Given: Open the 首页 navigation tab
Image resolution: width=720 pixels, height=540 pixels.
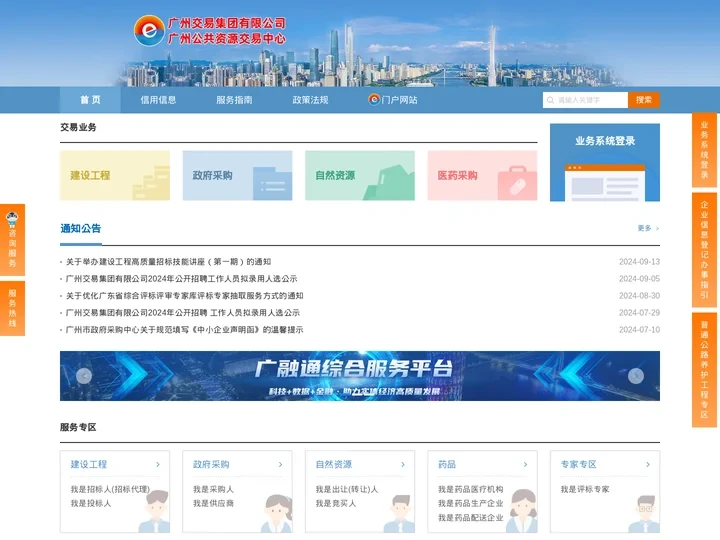Looking at the screenshot, I should (x=90, y=100).
